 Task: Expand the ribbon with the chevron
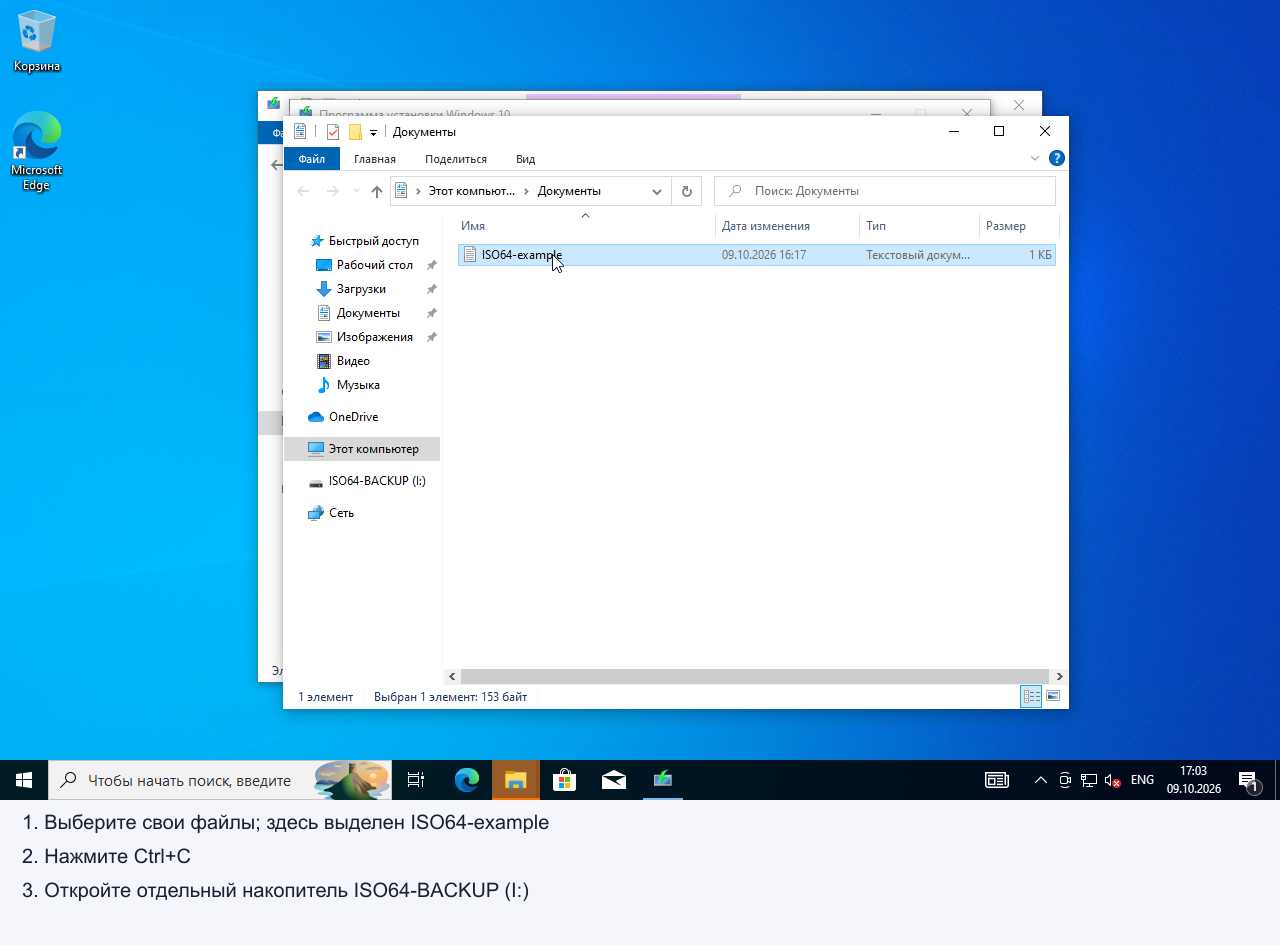coord(1035,158)
